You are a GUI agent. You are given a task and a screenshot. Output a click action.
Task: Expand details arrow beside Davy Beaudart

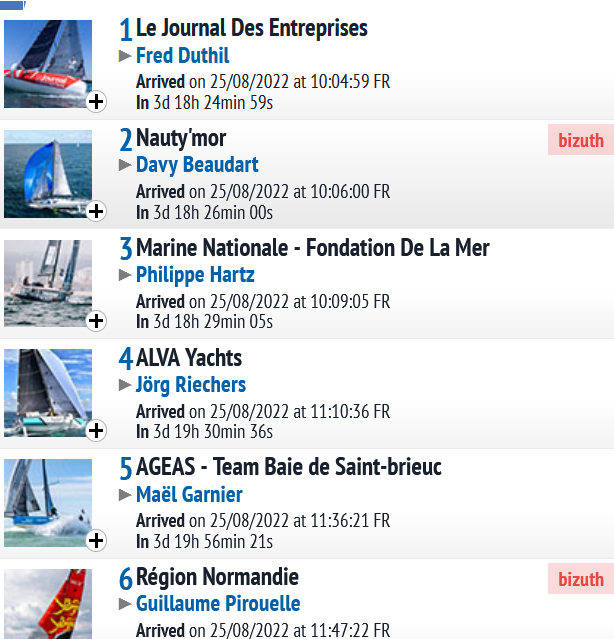click(x=125, y=165)
